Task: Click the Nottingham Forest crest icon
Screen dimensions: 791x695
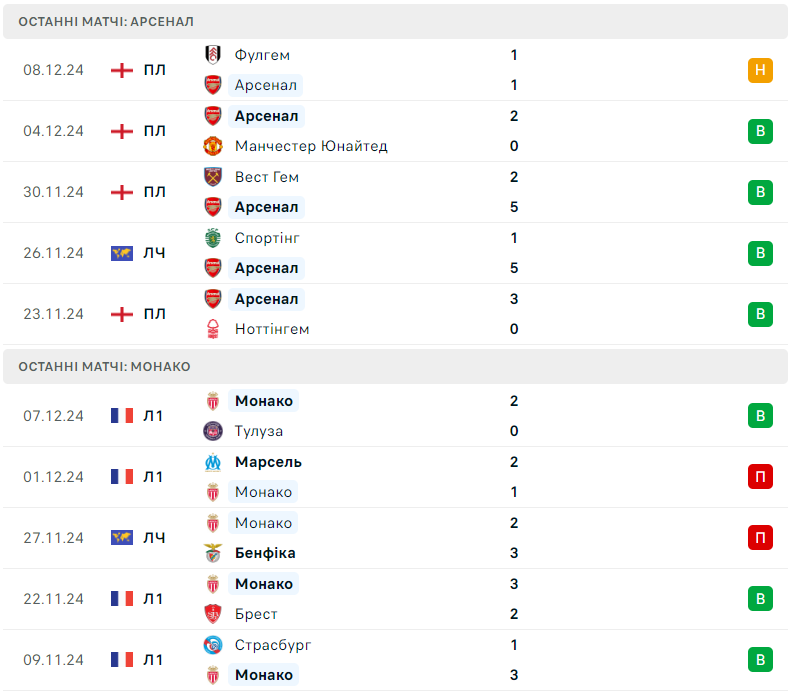Action: [x=213, y=329]
